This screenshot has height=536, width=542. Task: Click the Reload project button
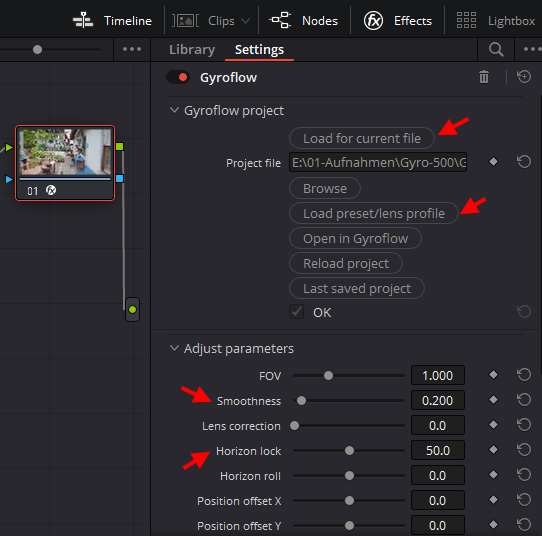(346, 263)
